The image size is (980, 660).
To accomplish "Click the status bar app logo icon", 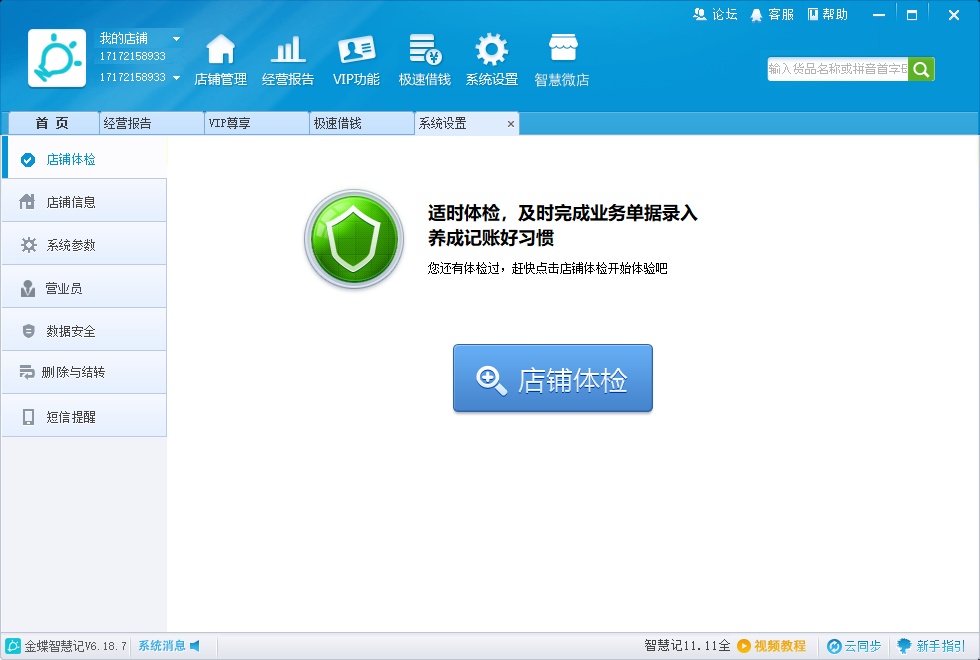I will coord(12,646).
